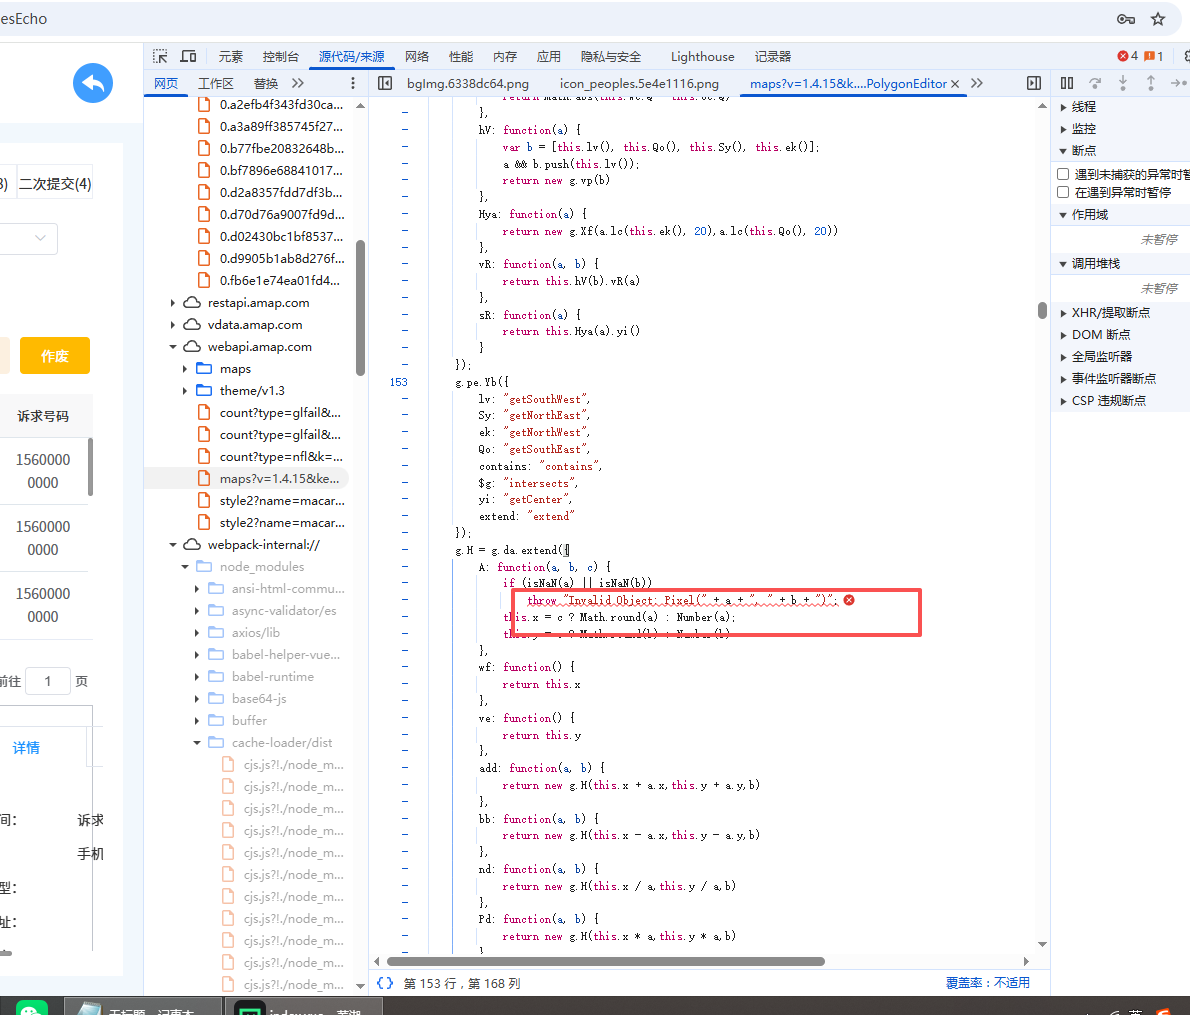Activate the inspect element picker icon

pos(160,57)
